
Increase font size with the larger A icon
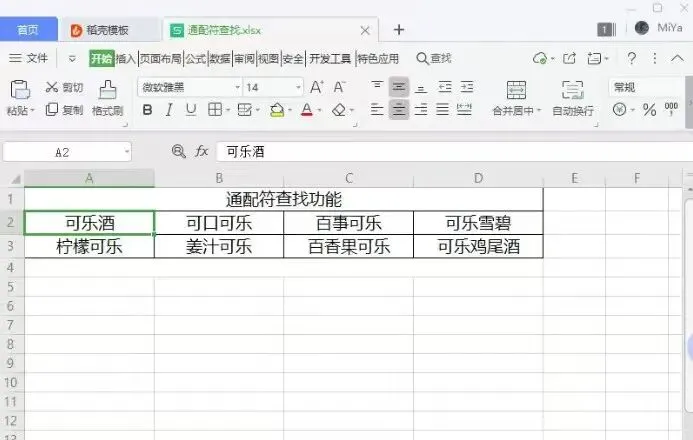[x=316, y=87]
